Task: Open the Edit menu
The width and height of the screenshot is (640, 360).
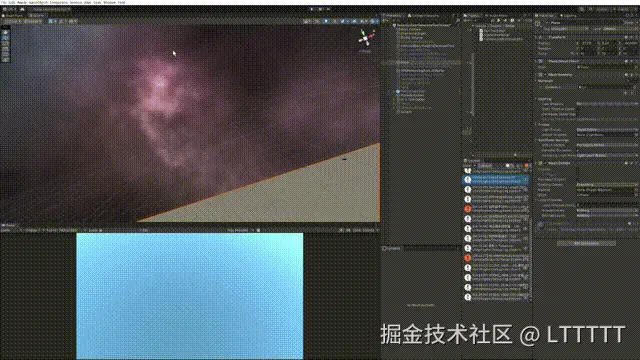Action: 12,2
